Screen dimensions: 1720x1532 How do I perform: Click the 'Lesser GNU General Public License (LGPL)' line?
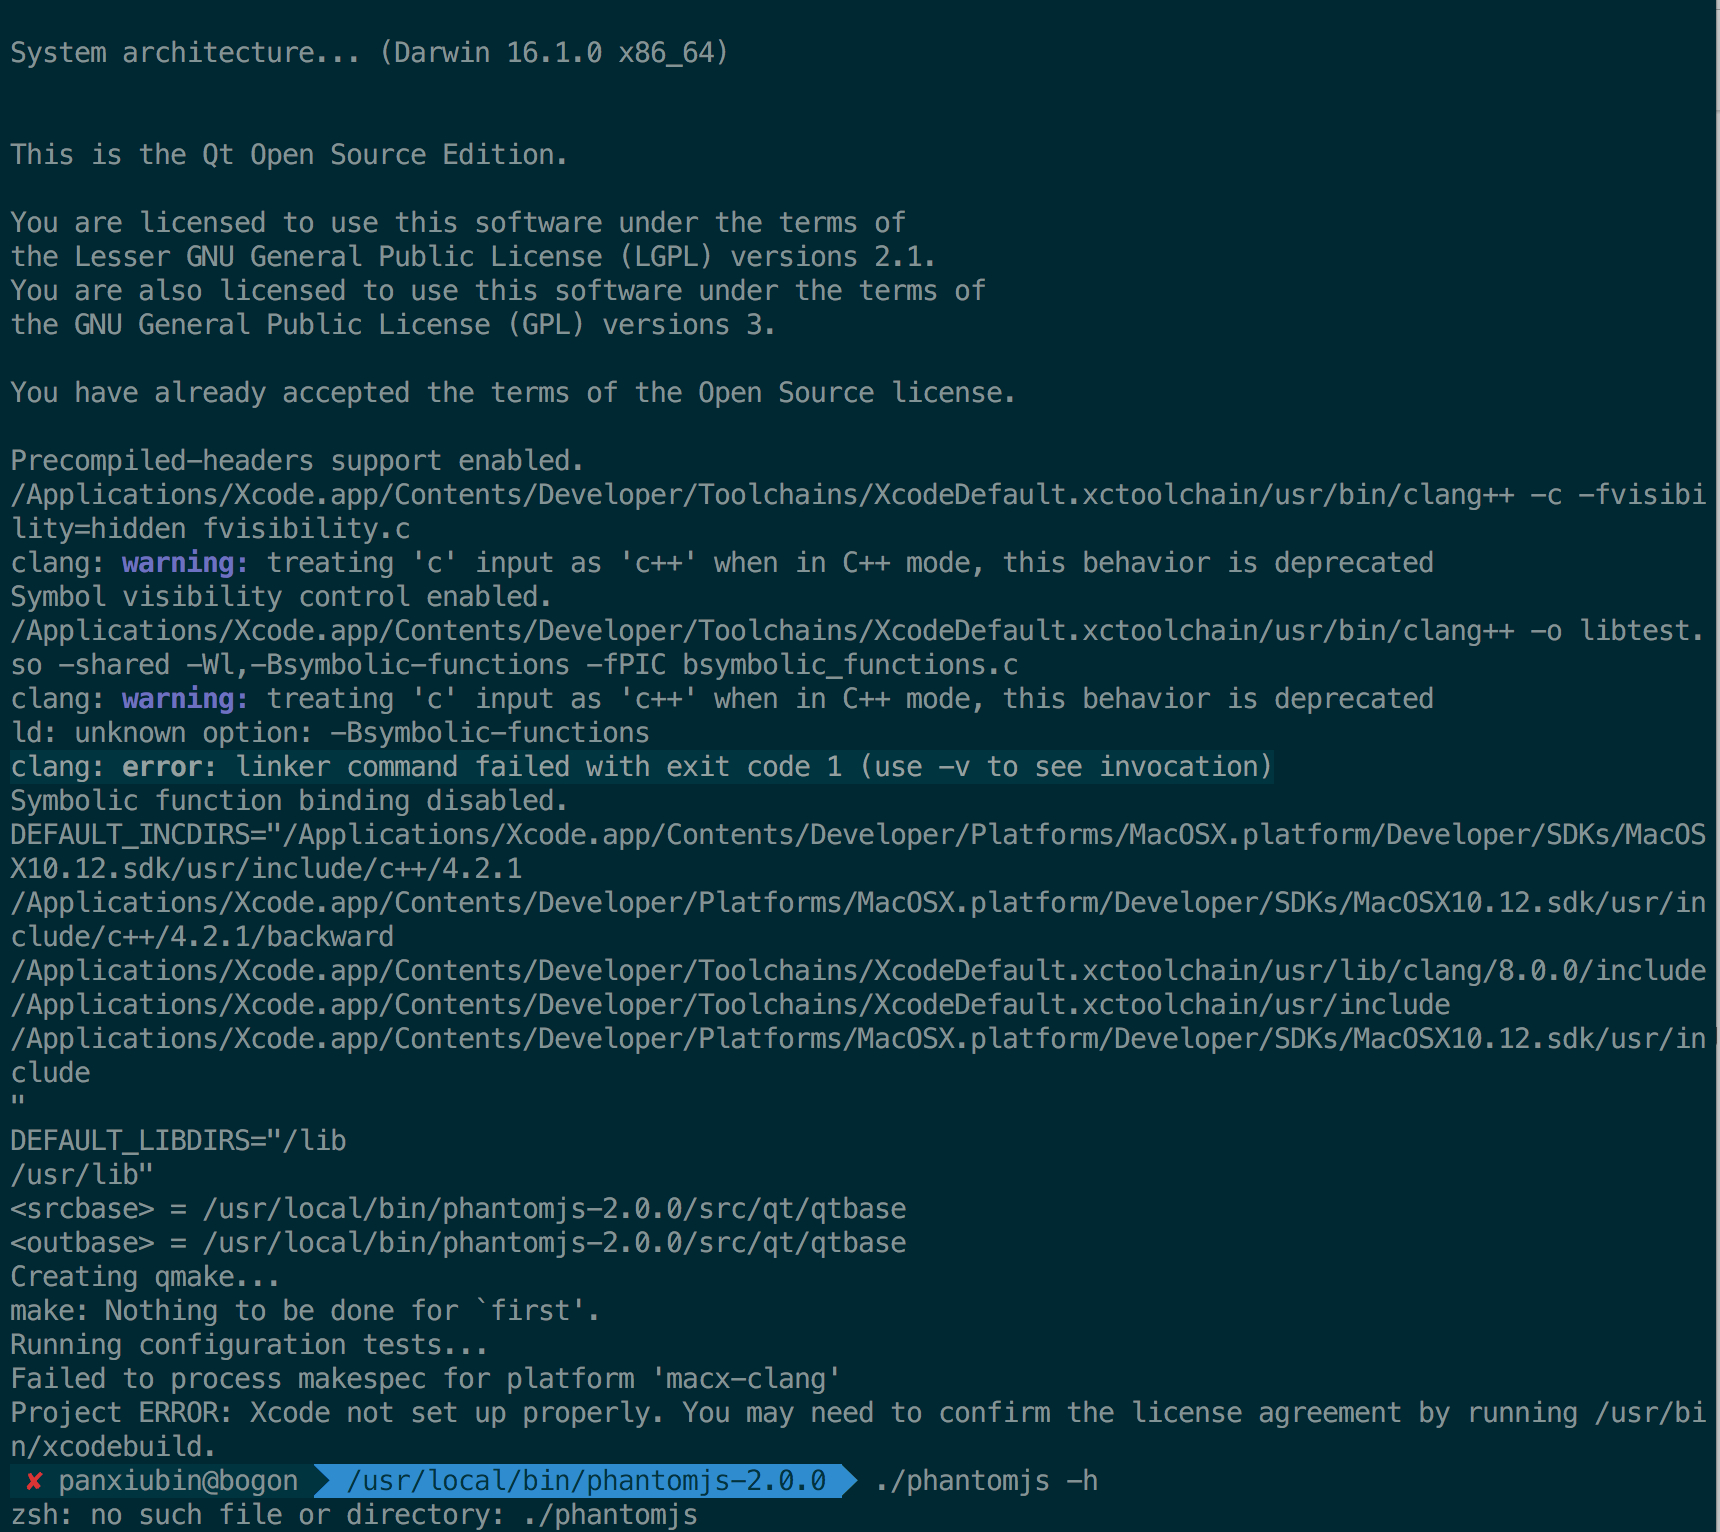pos(473,257)
